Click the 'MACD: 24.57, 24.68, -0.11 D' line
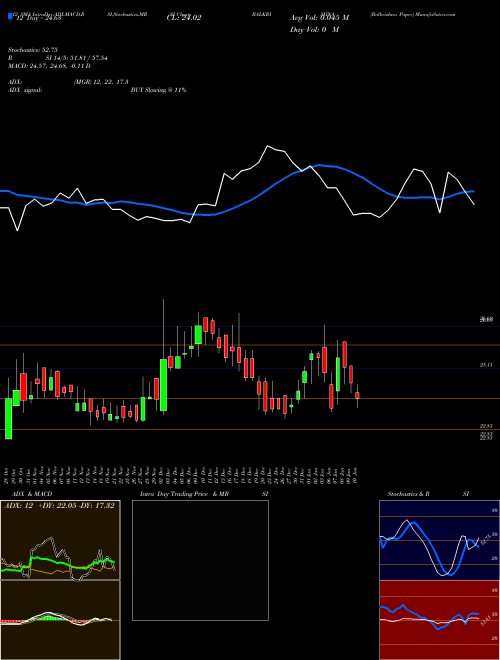Image resolution: width=500 pixels, height=660 pixels. [49, 66]
